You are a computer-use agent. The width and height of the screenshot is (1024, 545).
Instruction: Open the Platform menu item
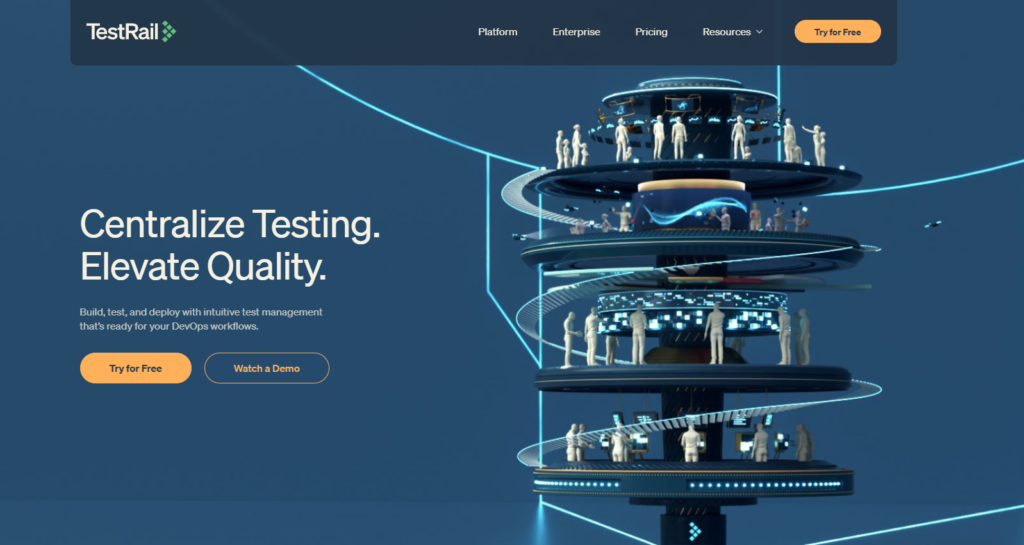pyautogui.click(x=498, y=31)
